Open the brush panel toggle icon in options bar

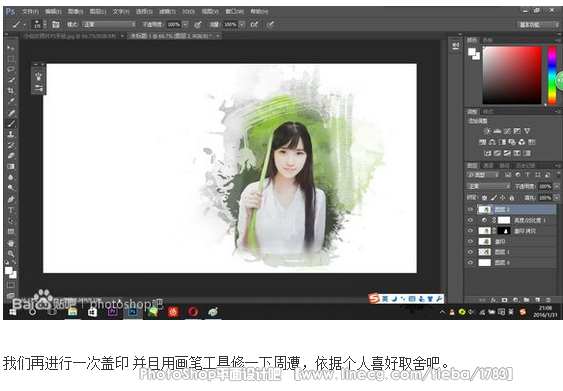tap(55, 24)
